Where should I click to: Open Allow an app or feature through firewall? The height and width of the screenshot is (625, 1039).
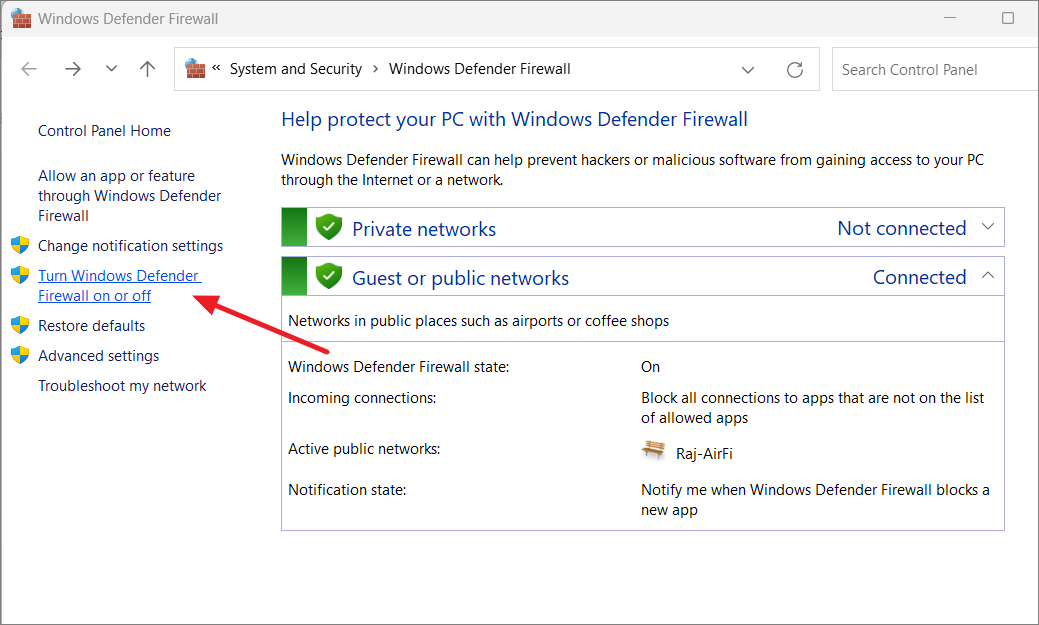click(x=129, y=196)
